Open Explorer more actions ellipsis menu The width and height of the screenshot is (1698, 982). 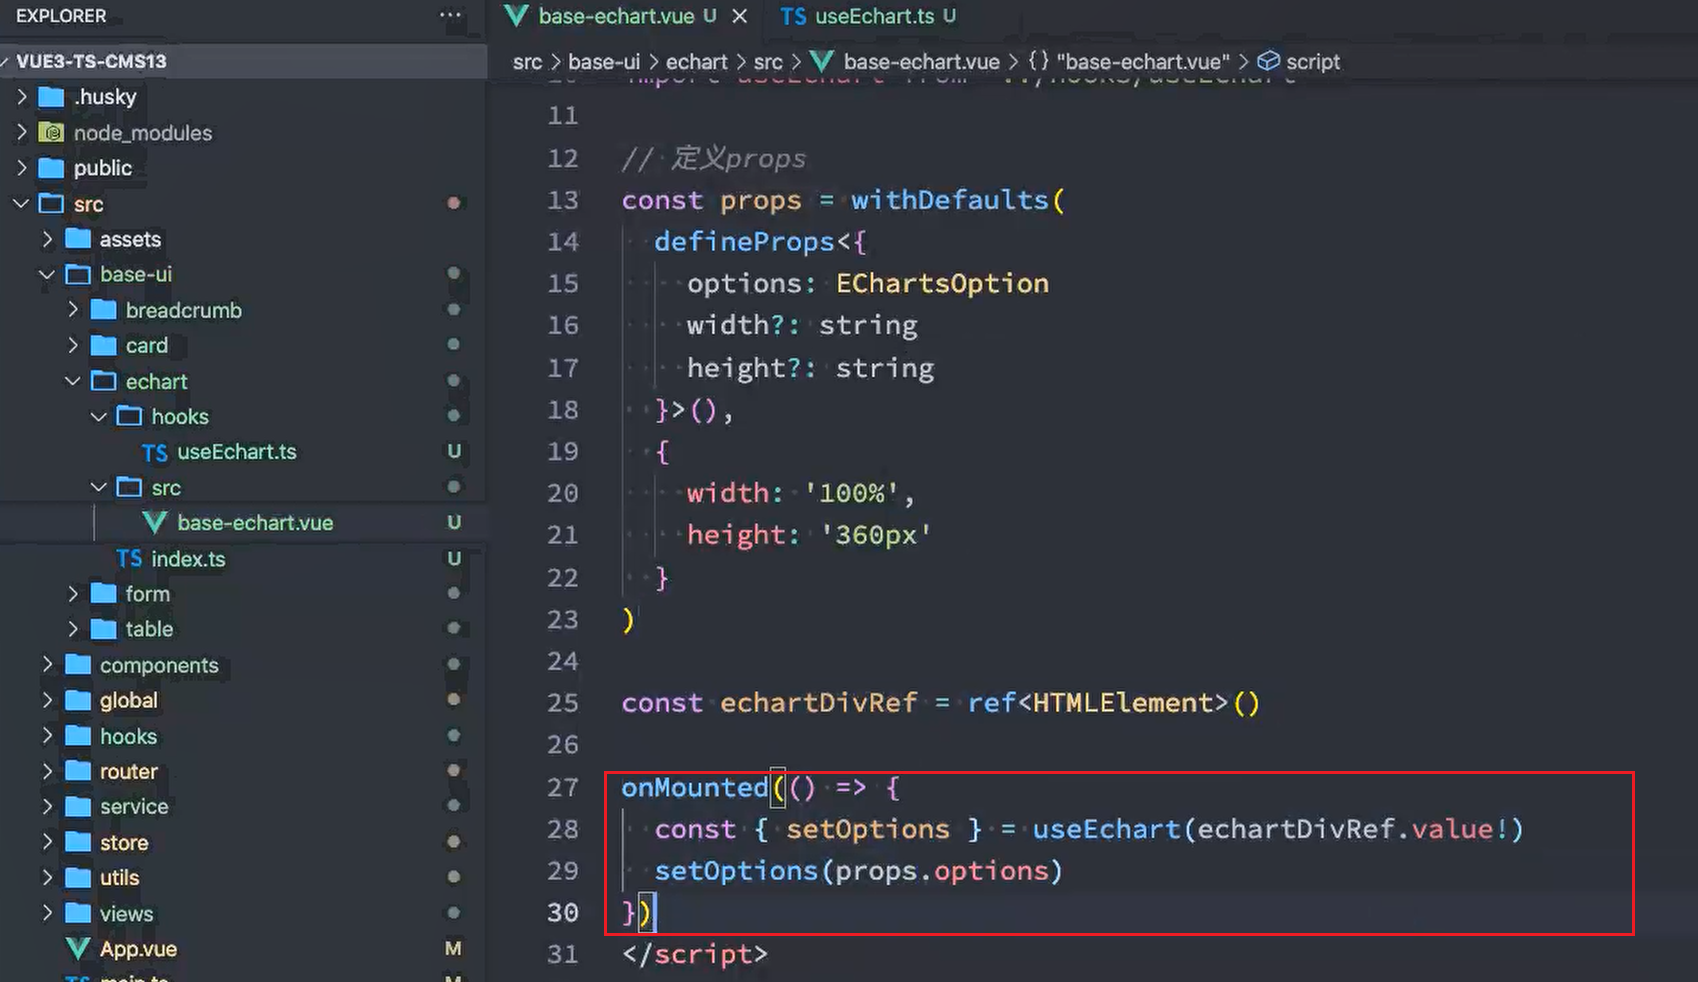coord(451,15)
